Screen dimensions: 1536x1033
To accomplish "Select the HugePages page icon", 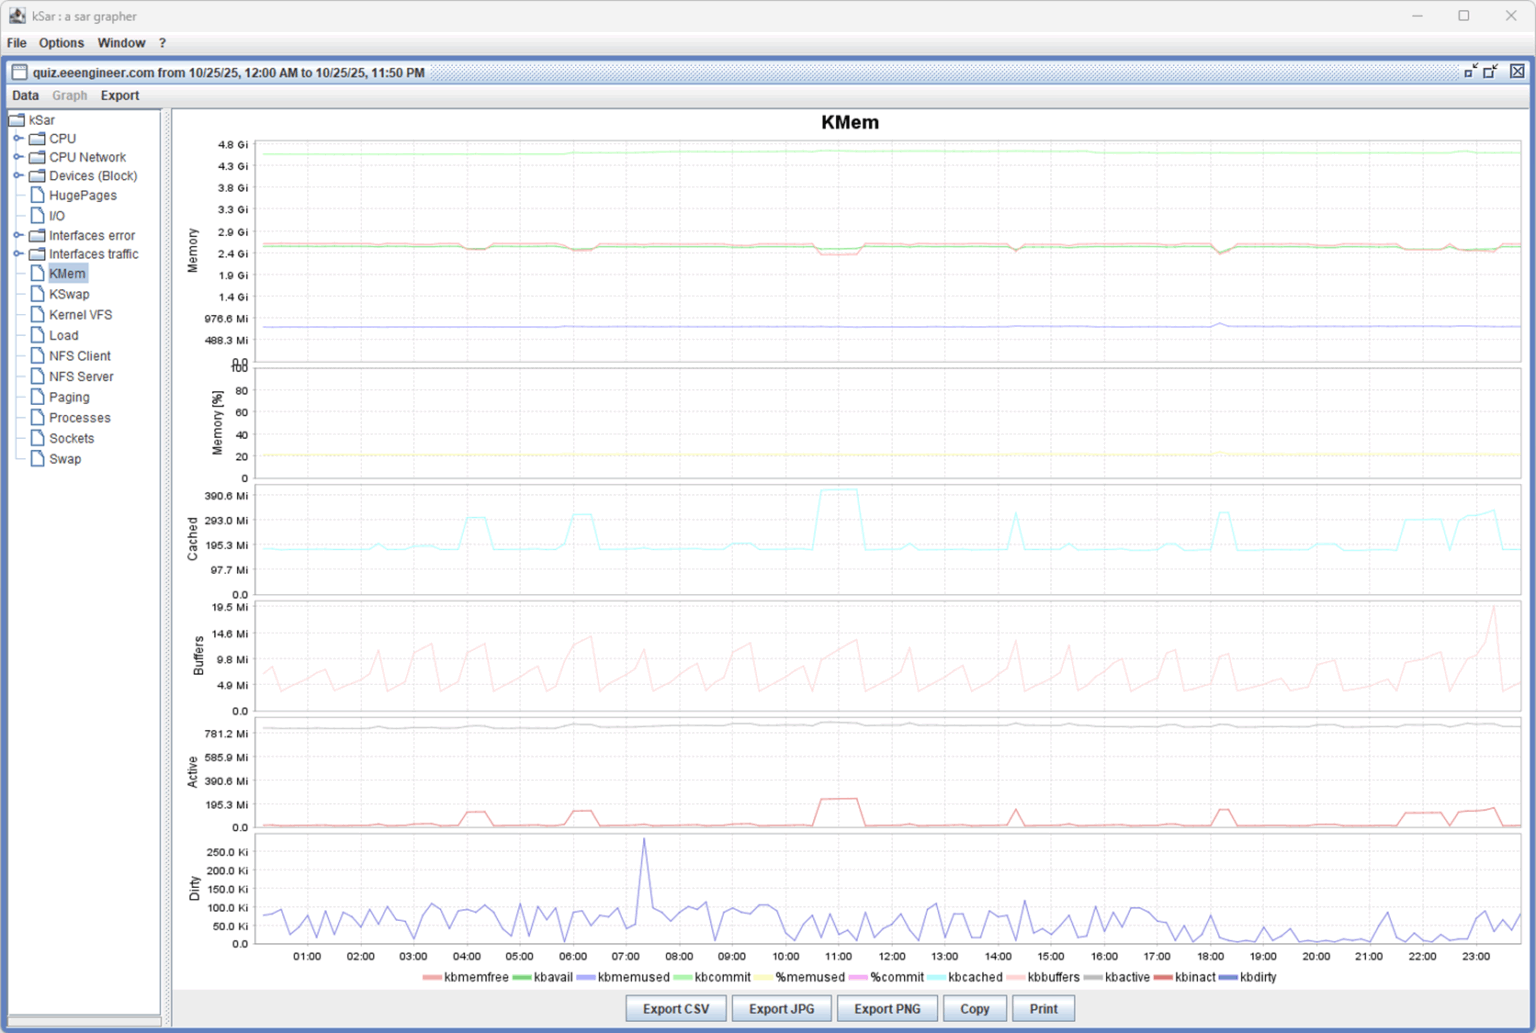I will [x=36, y=195].
